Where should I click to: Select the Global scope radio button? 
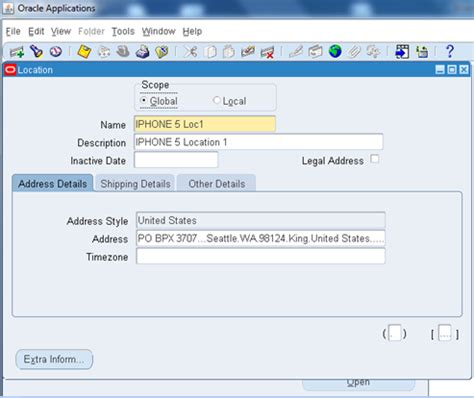pyautogui.click(x=144, y=100)
